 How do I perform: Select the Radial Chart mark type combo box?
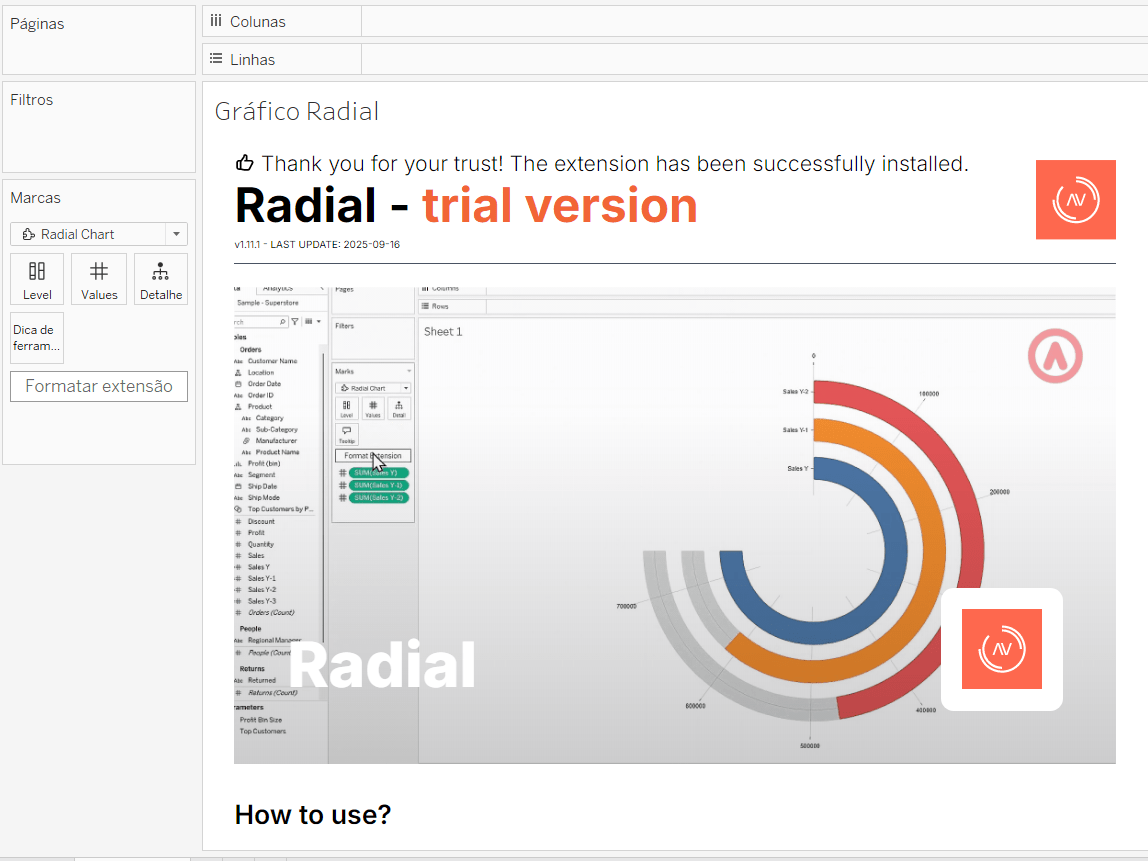(88, 234)
